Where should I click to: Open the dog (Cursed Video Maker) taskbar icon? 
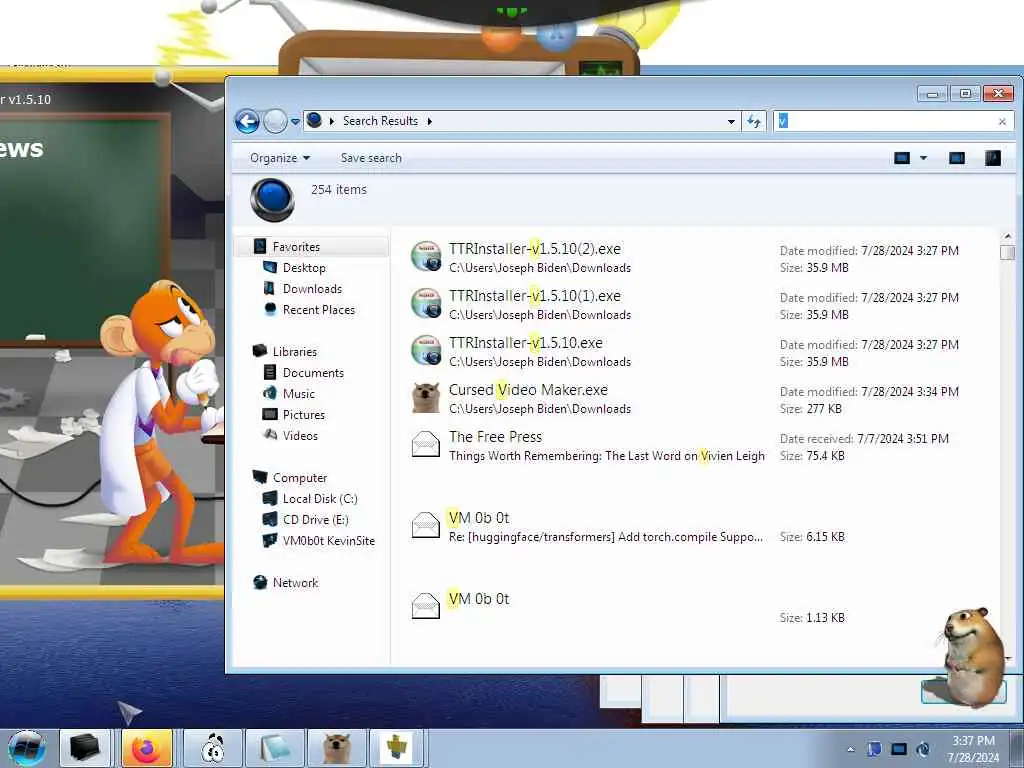[x=336, y=748]
